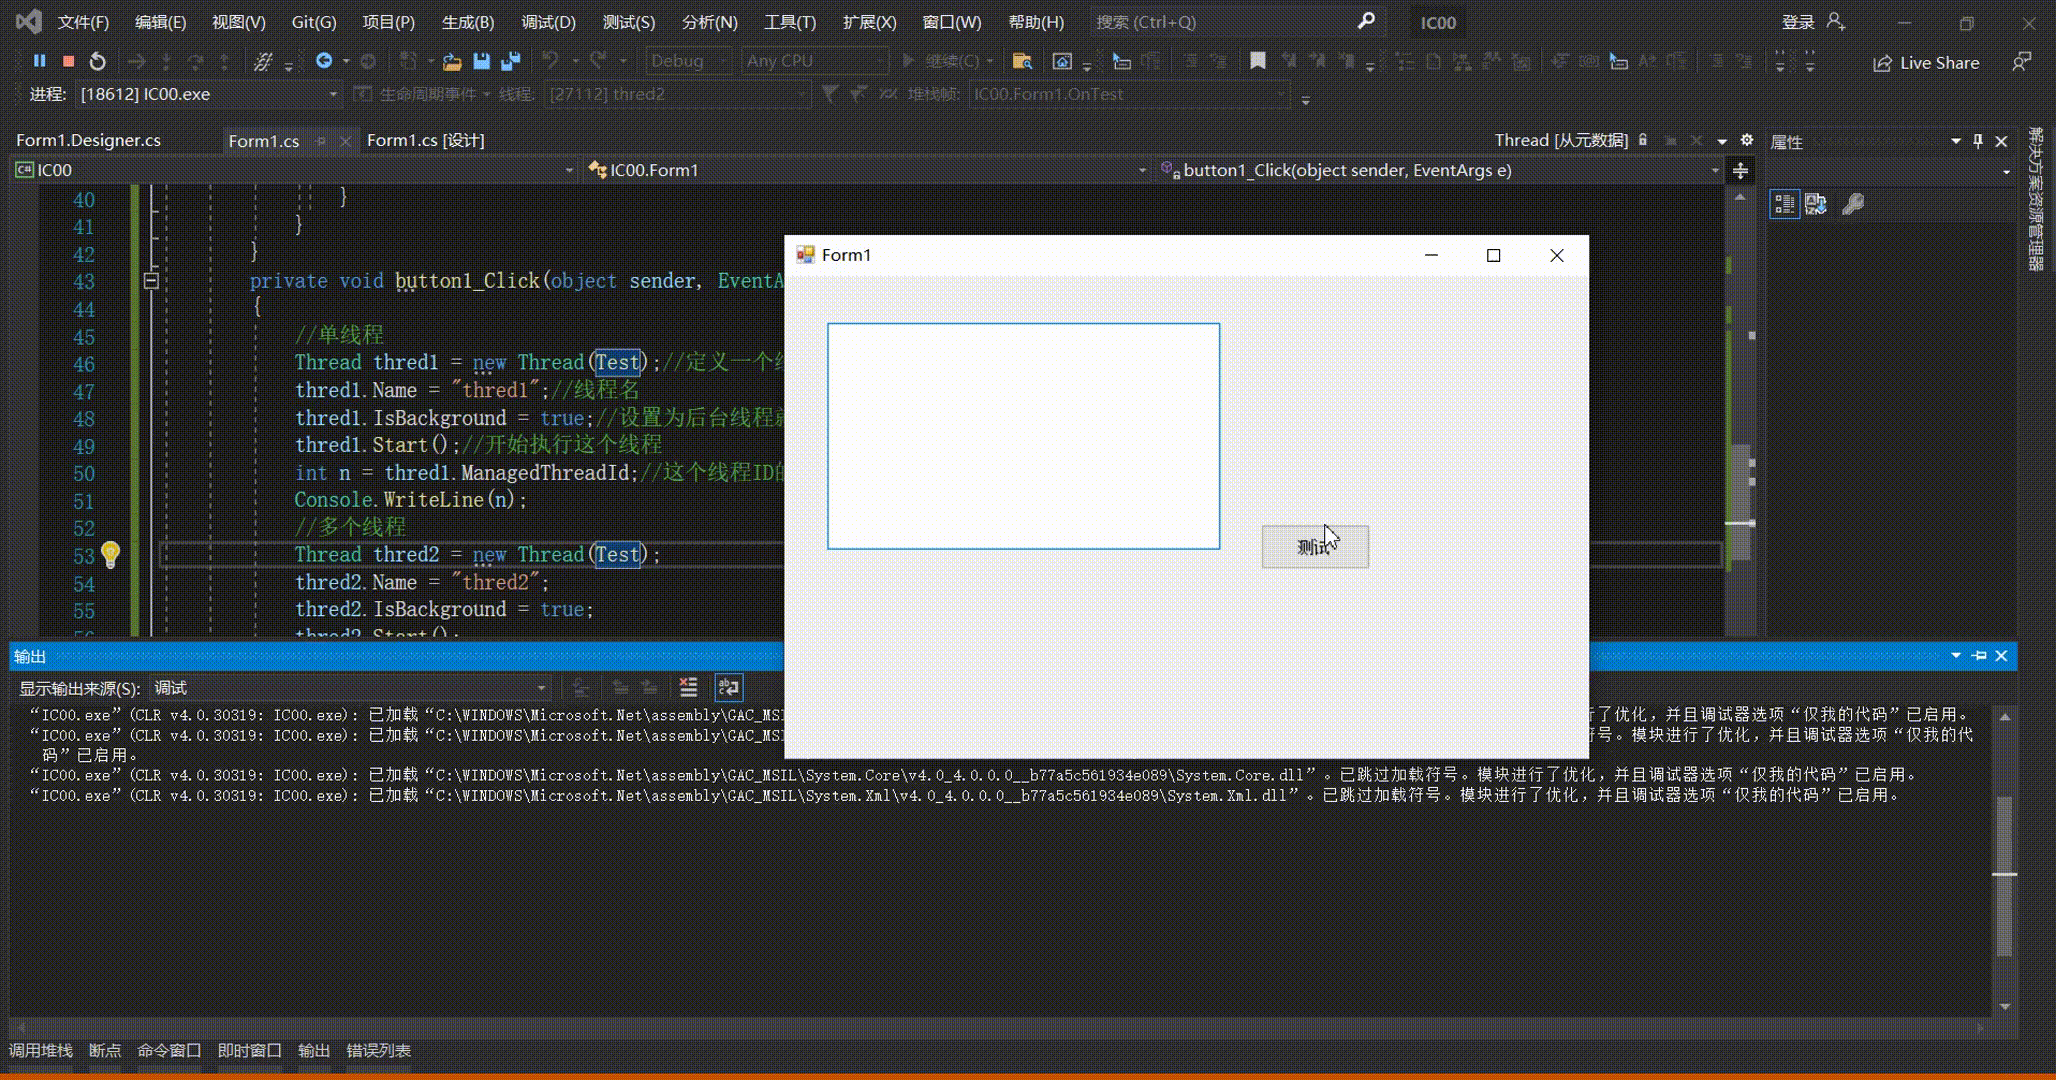Toggle word wrap in the output window
2056x1080 pixels.
point(728,687)
